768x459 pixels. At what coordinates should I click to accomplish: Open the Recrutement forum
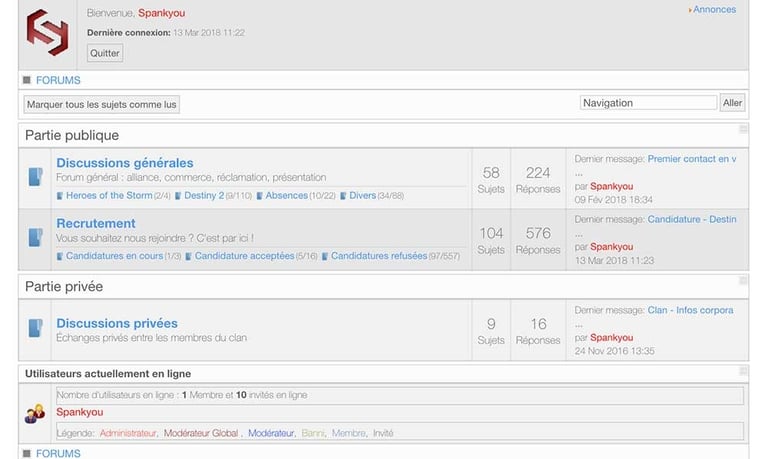tap(96, 223)
